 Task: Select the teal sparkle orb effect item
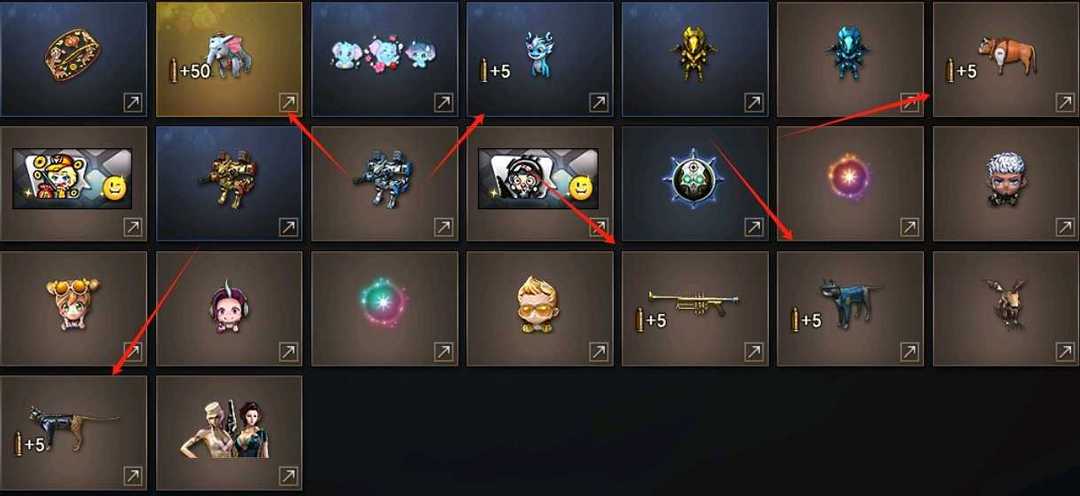[x=384, y=308]
